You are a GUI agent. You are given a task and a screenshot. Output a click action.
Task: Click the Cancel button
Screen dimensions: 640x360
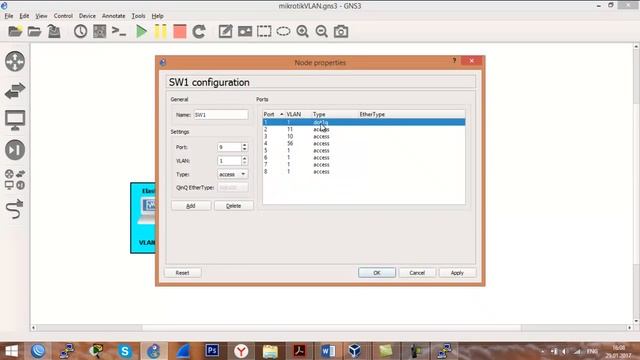click(x=417, y=273)
